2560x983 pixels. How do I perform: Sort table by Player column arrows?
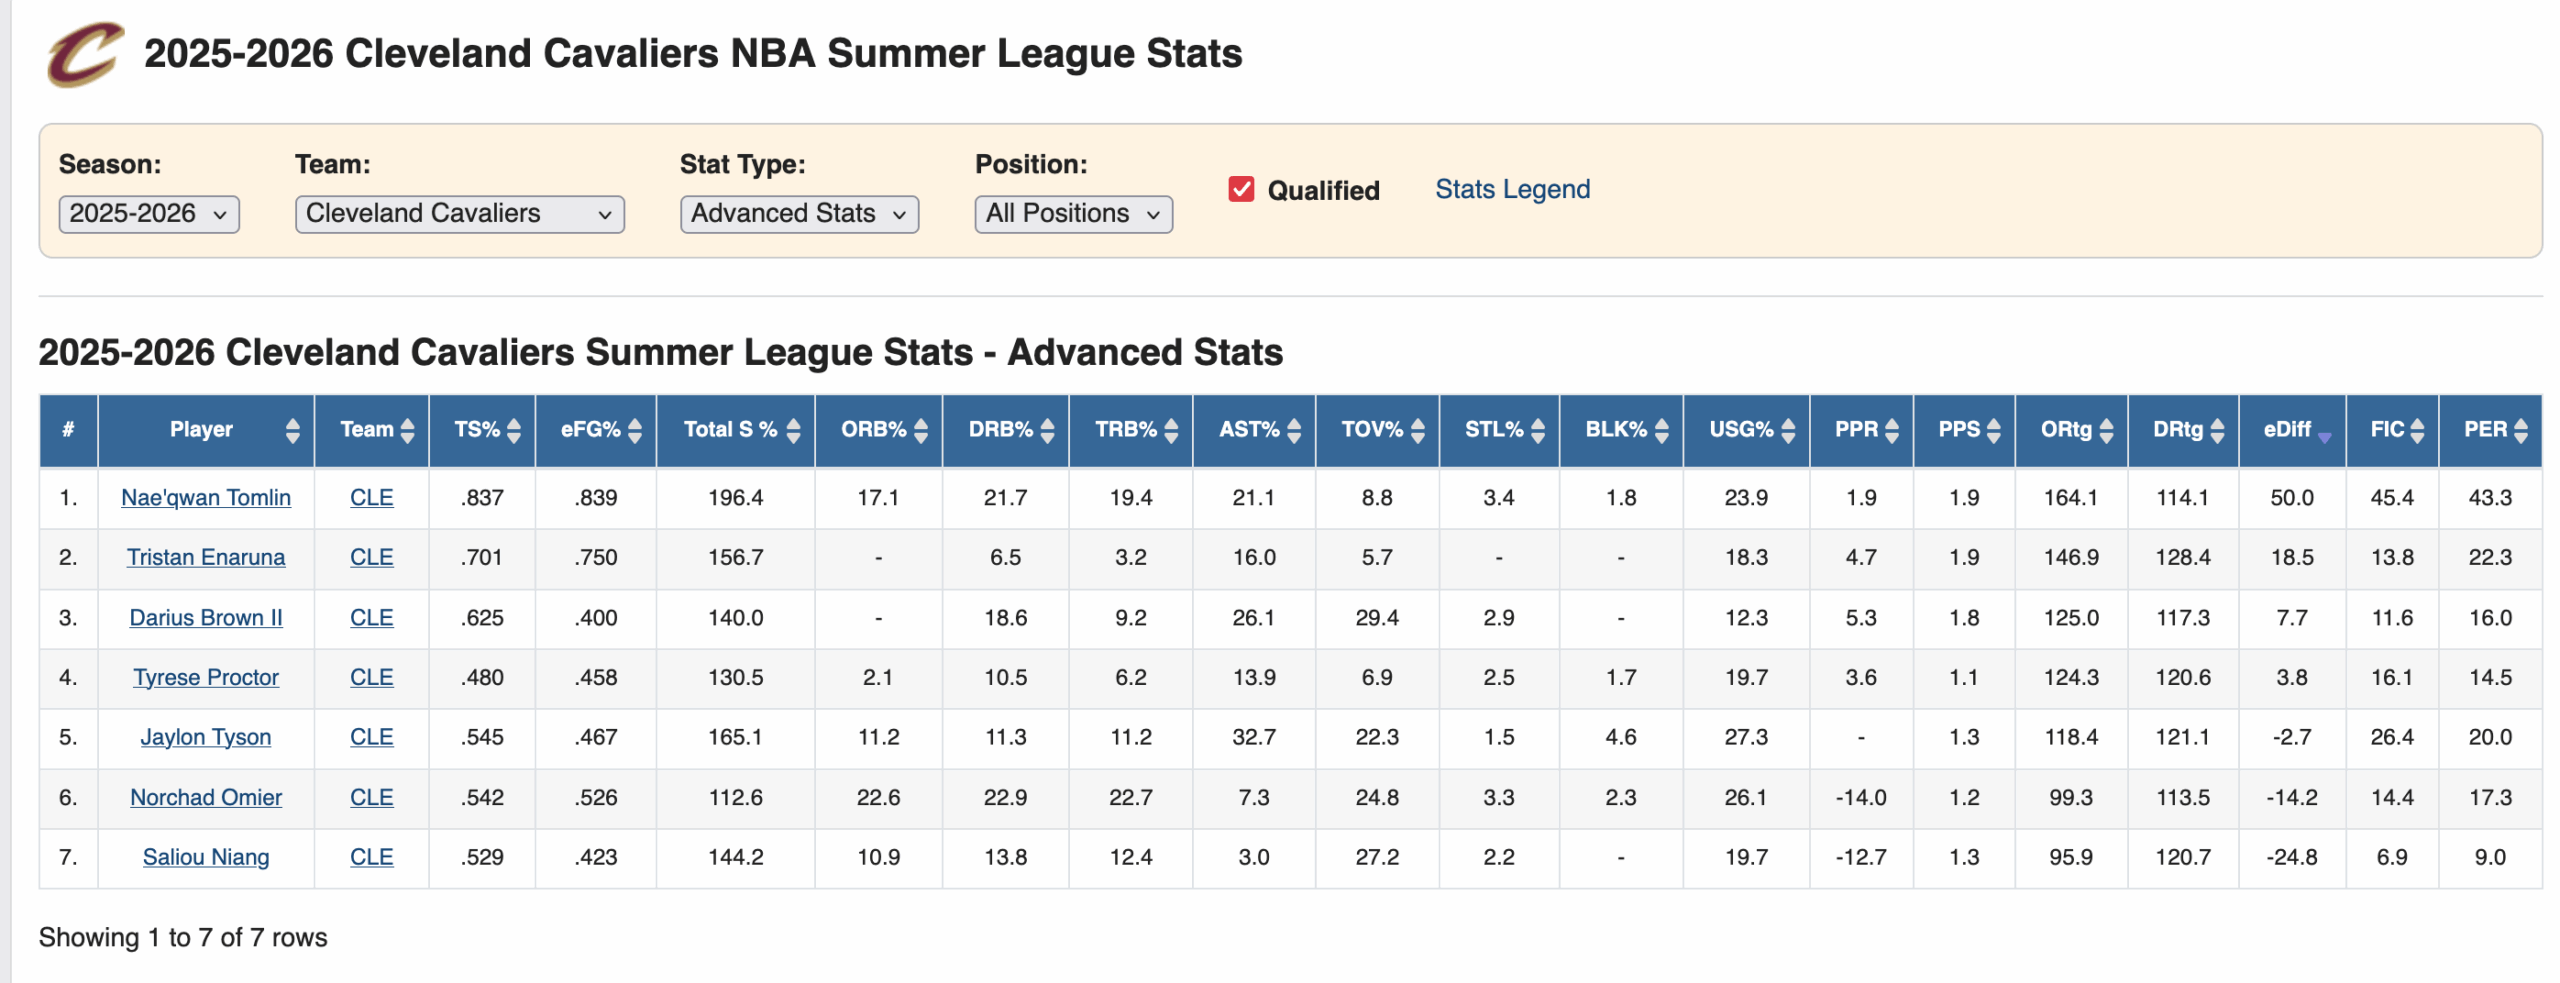pos(292,430)
